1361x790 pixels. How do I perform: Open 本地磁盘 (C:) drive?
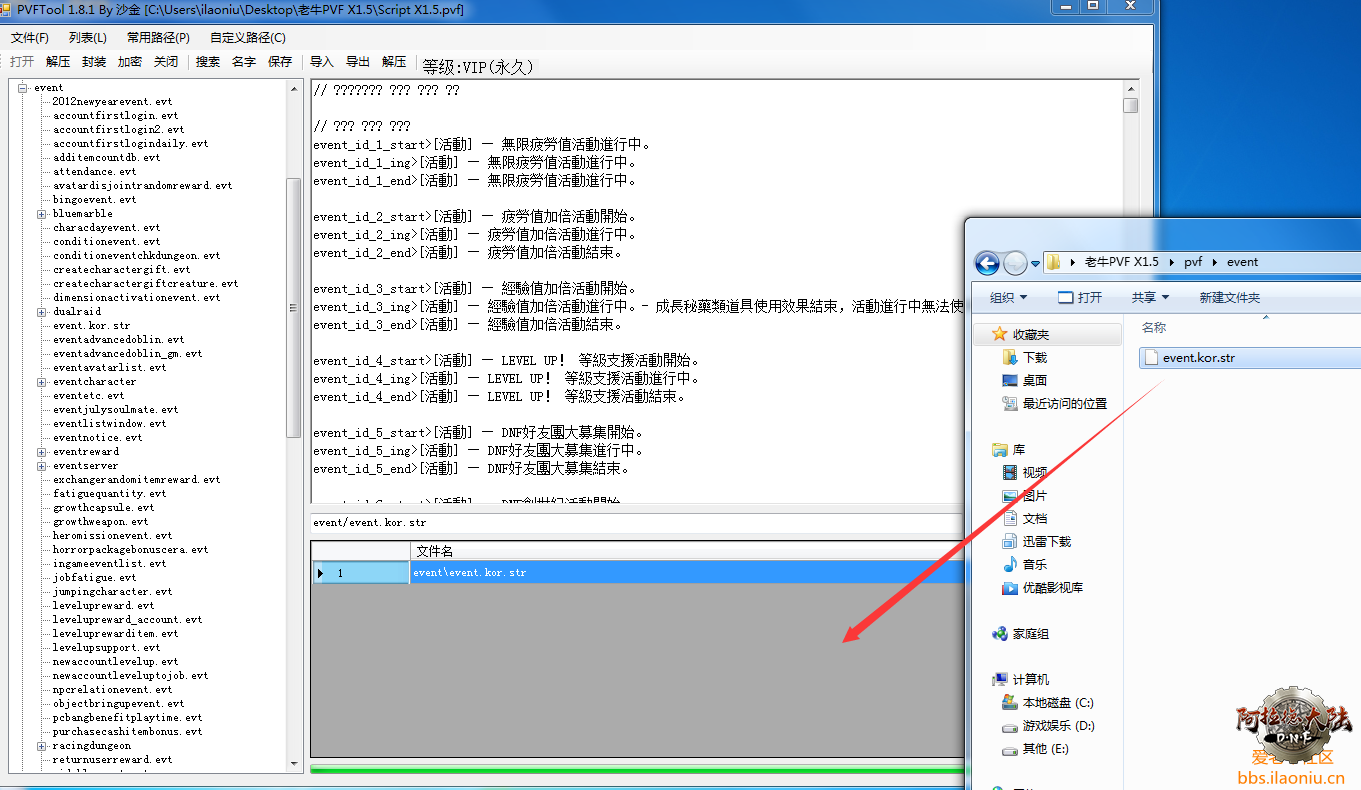coord(1057,703)
